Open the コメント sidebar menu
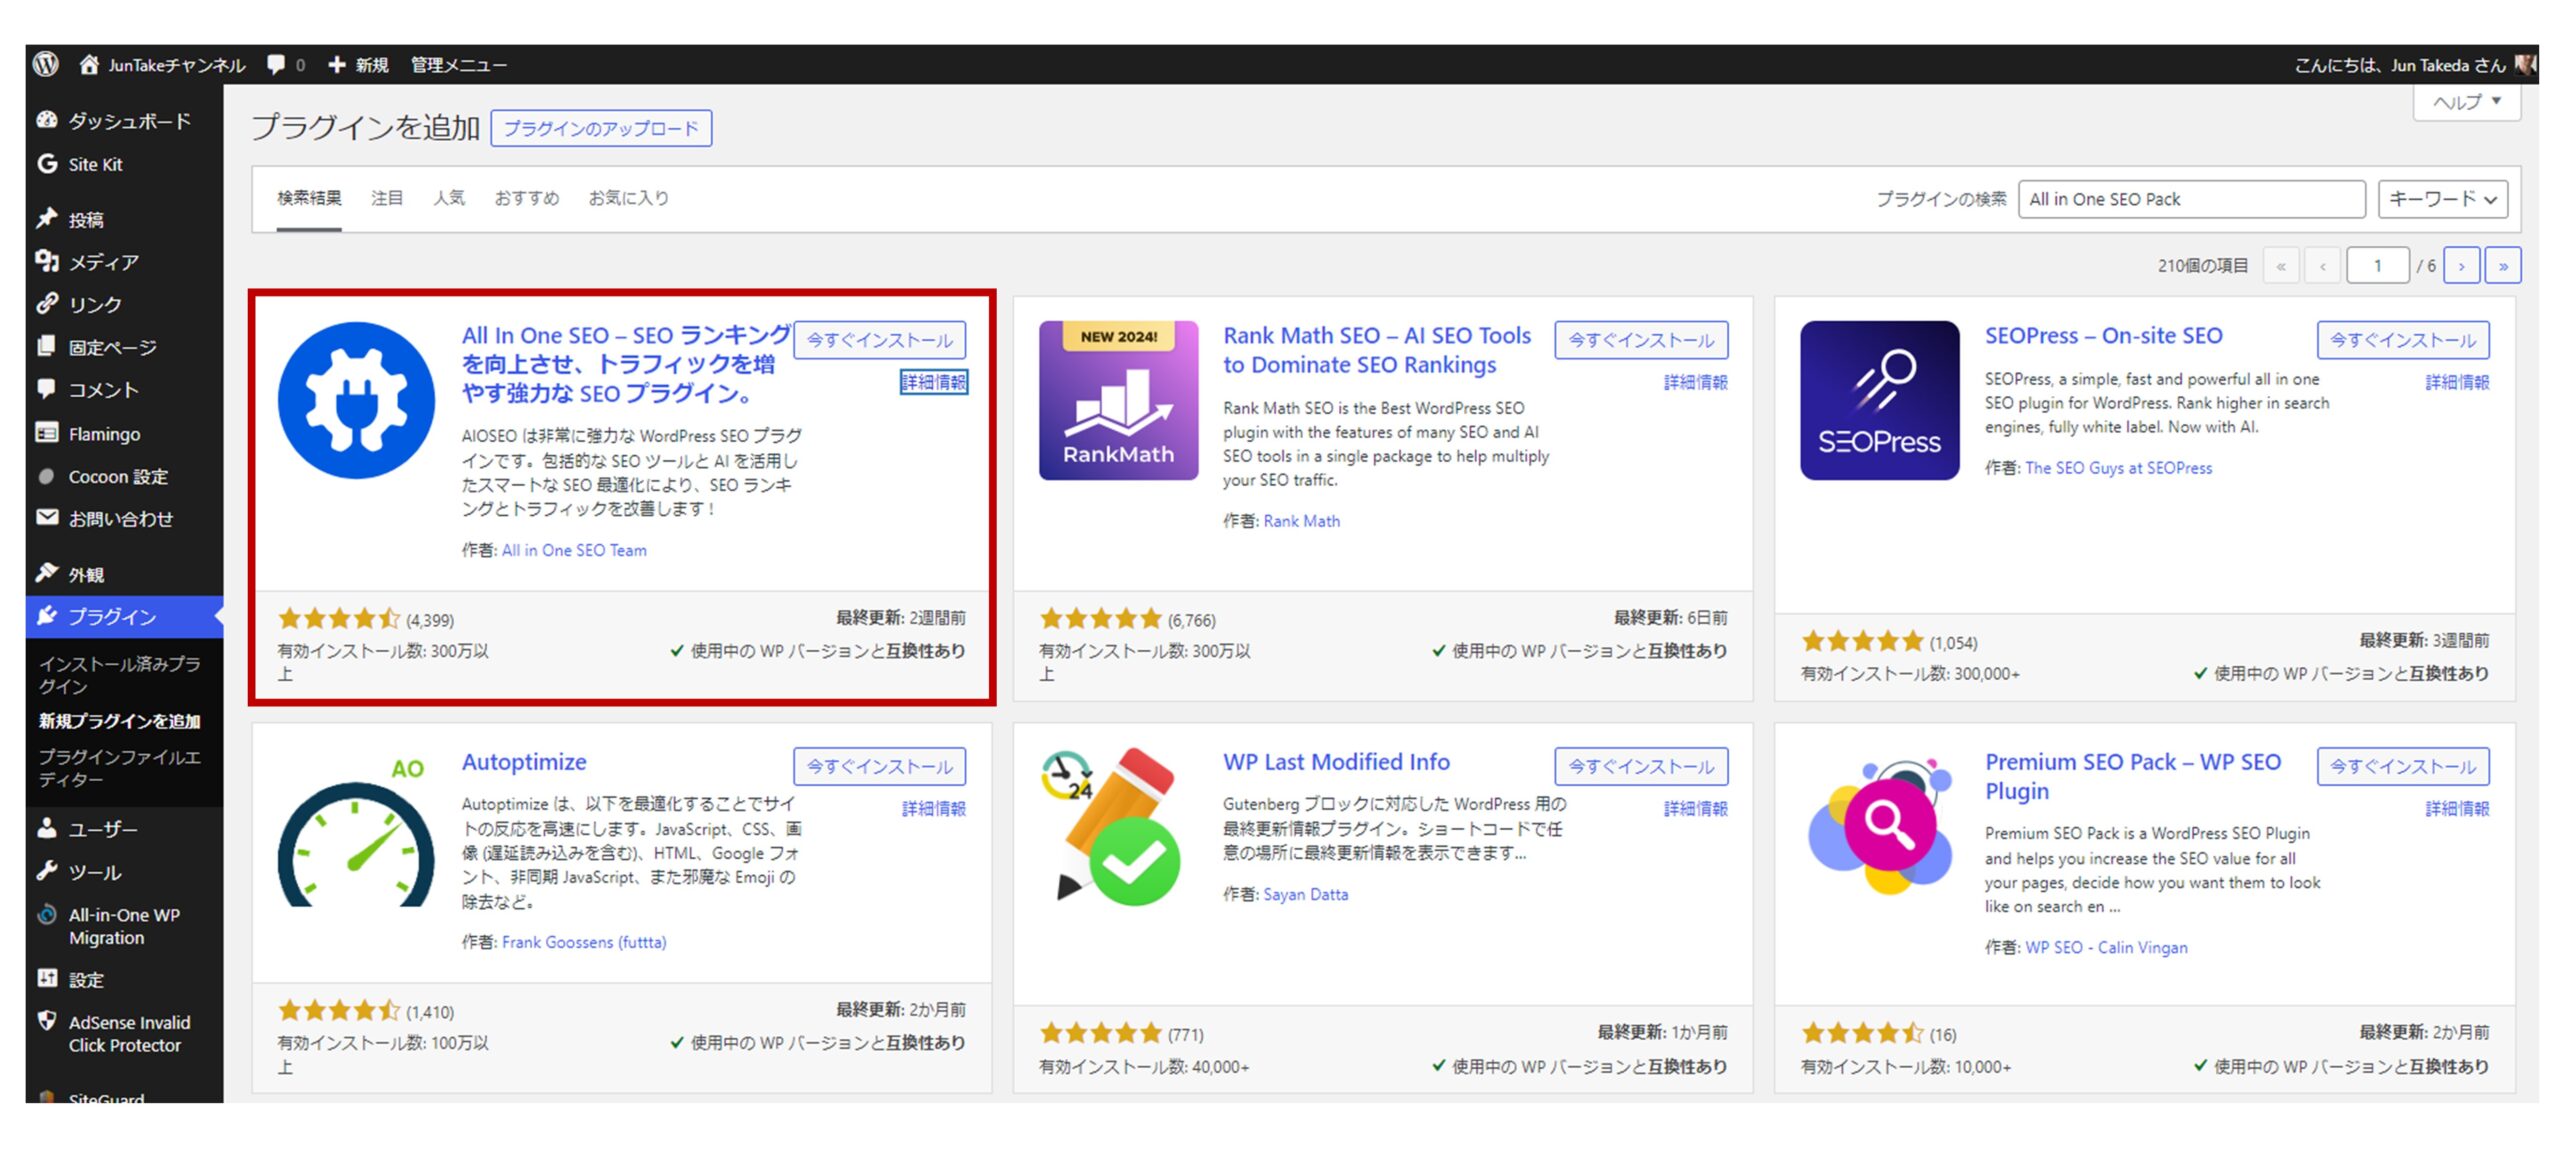This screenshot has height=1152, width=2560. (124, 390)
